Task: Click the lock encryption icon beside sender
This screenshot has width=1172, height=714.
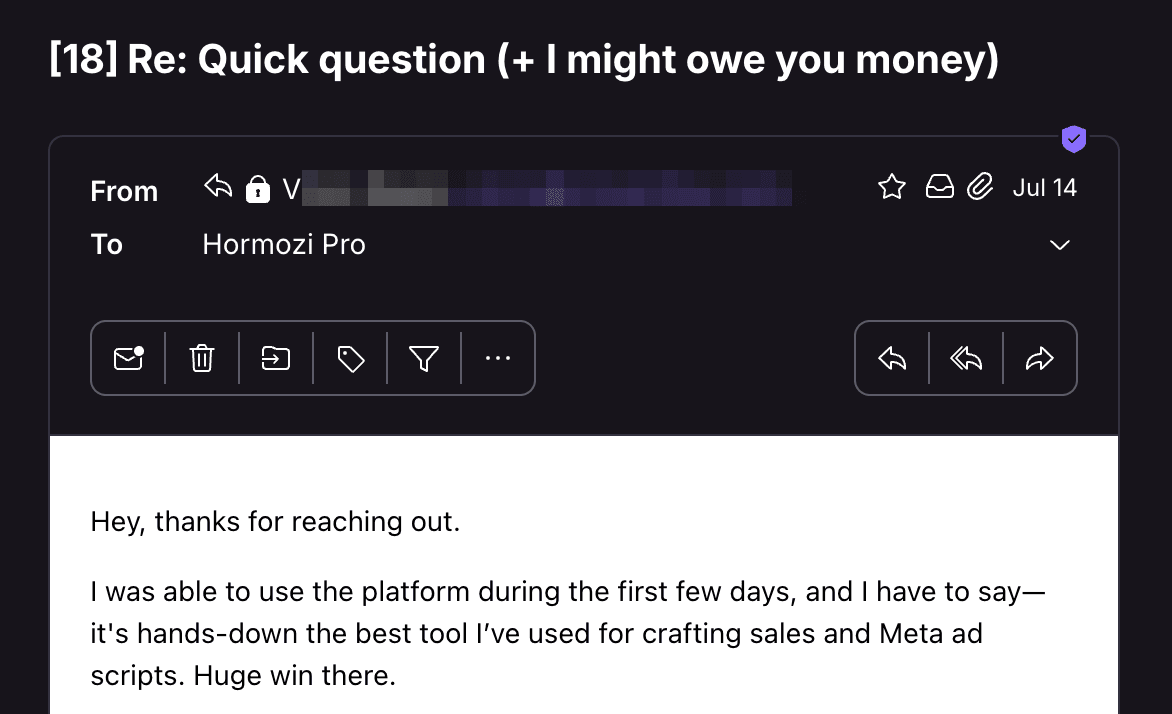Action: (x=258, y=189)
